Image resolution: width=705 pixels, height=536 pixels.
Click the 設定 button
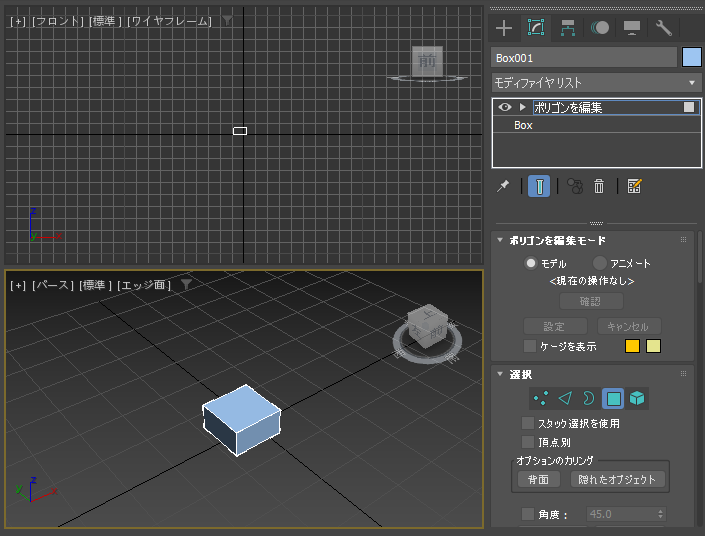point(555,326)
